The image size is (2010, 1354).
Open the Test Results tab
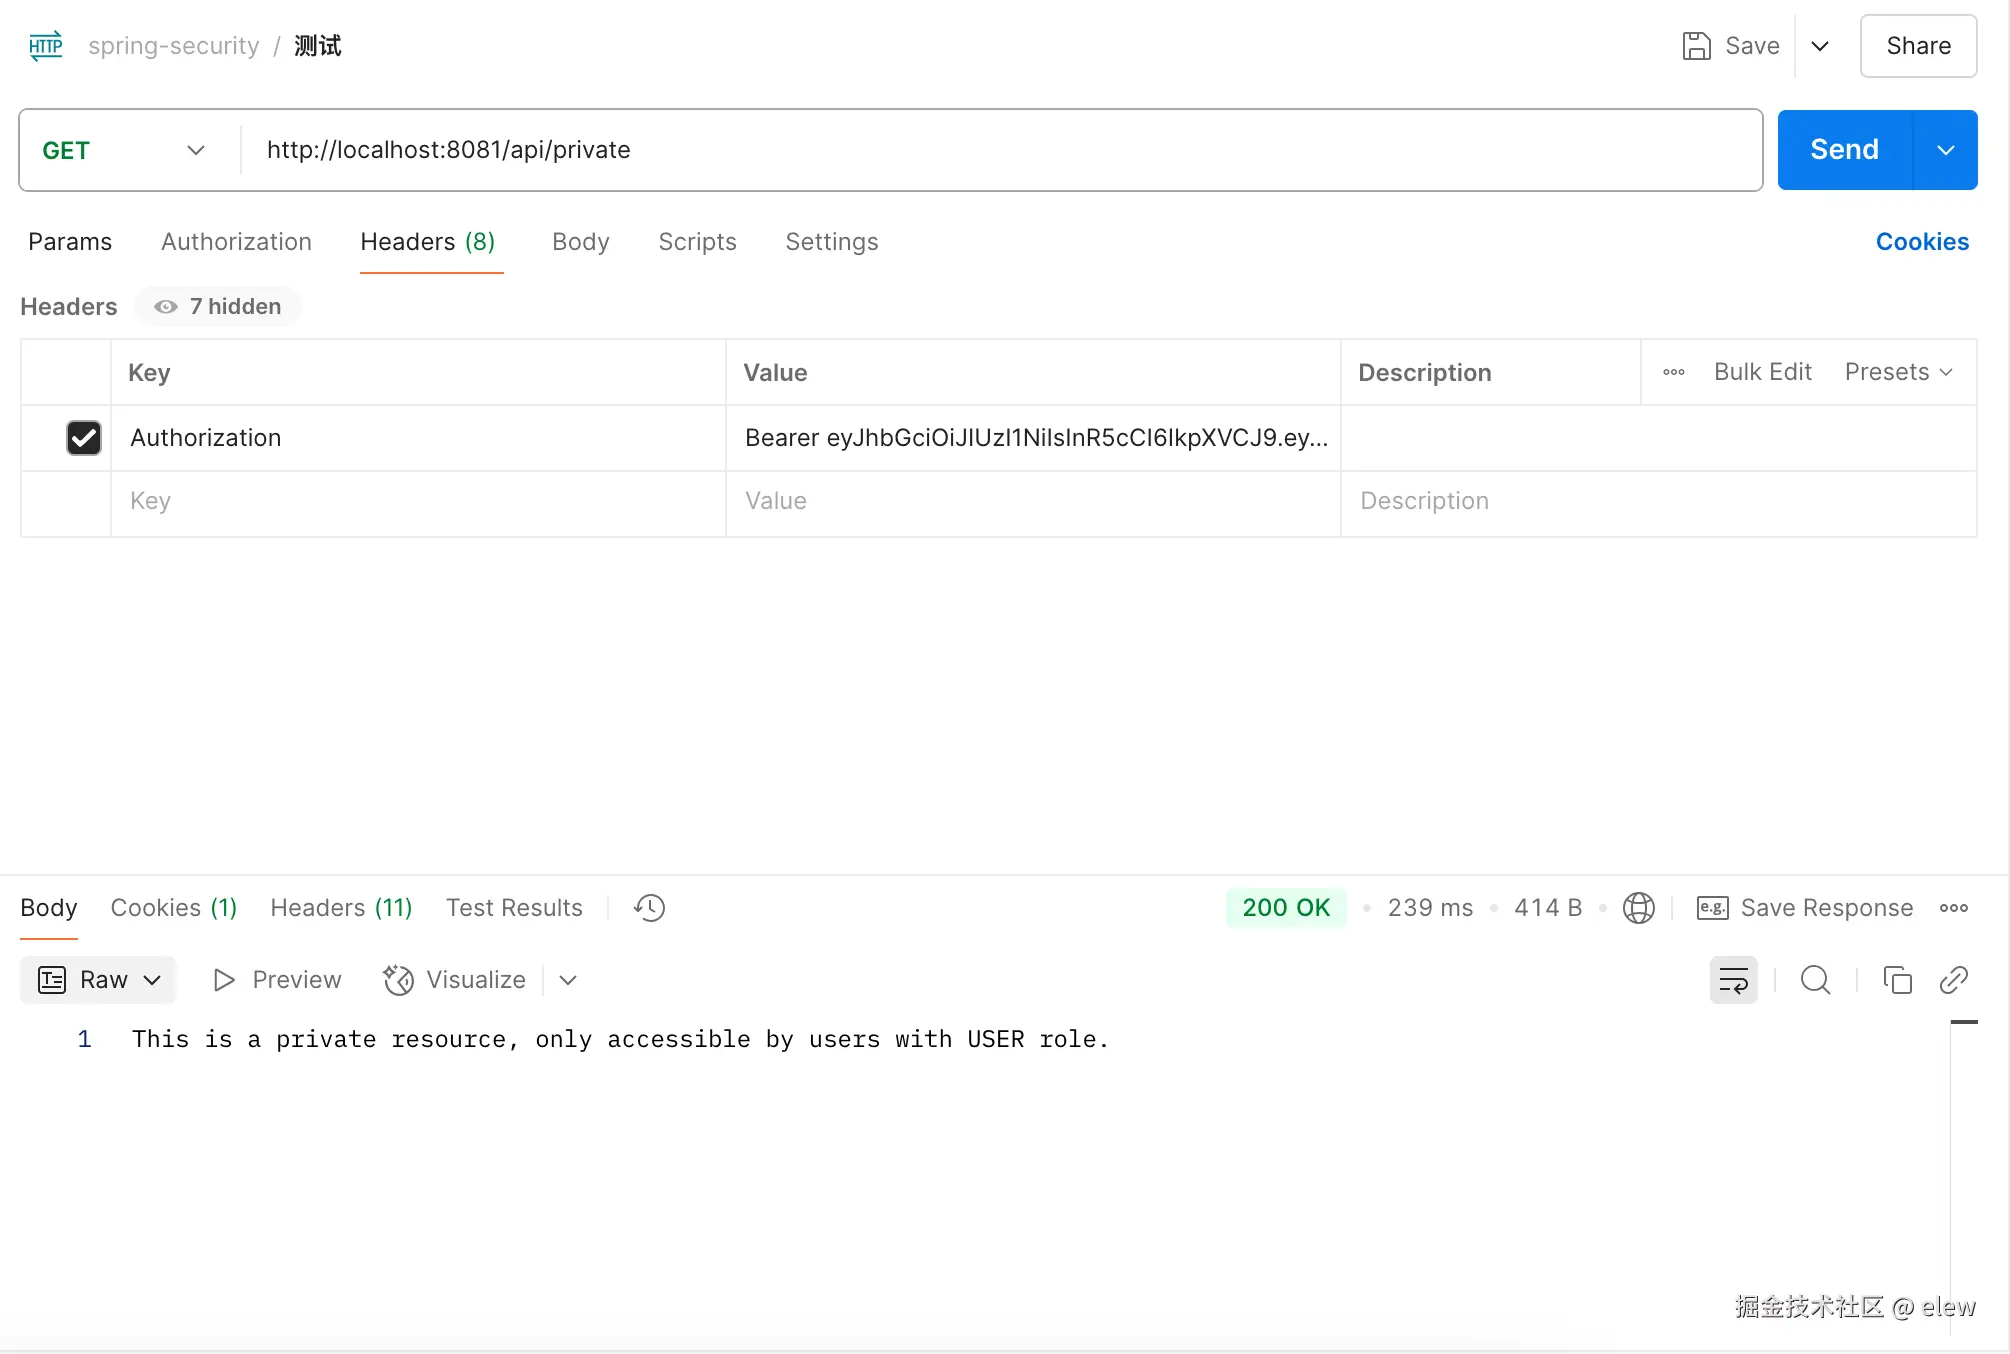pos(514,908)
